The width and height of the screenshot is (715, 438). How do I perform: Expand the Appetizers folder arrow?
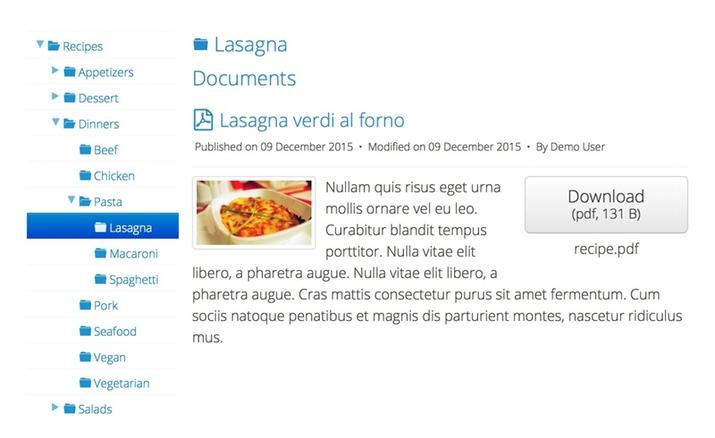point(55,70)
